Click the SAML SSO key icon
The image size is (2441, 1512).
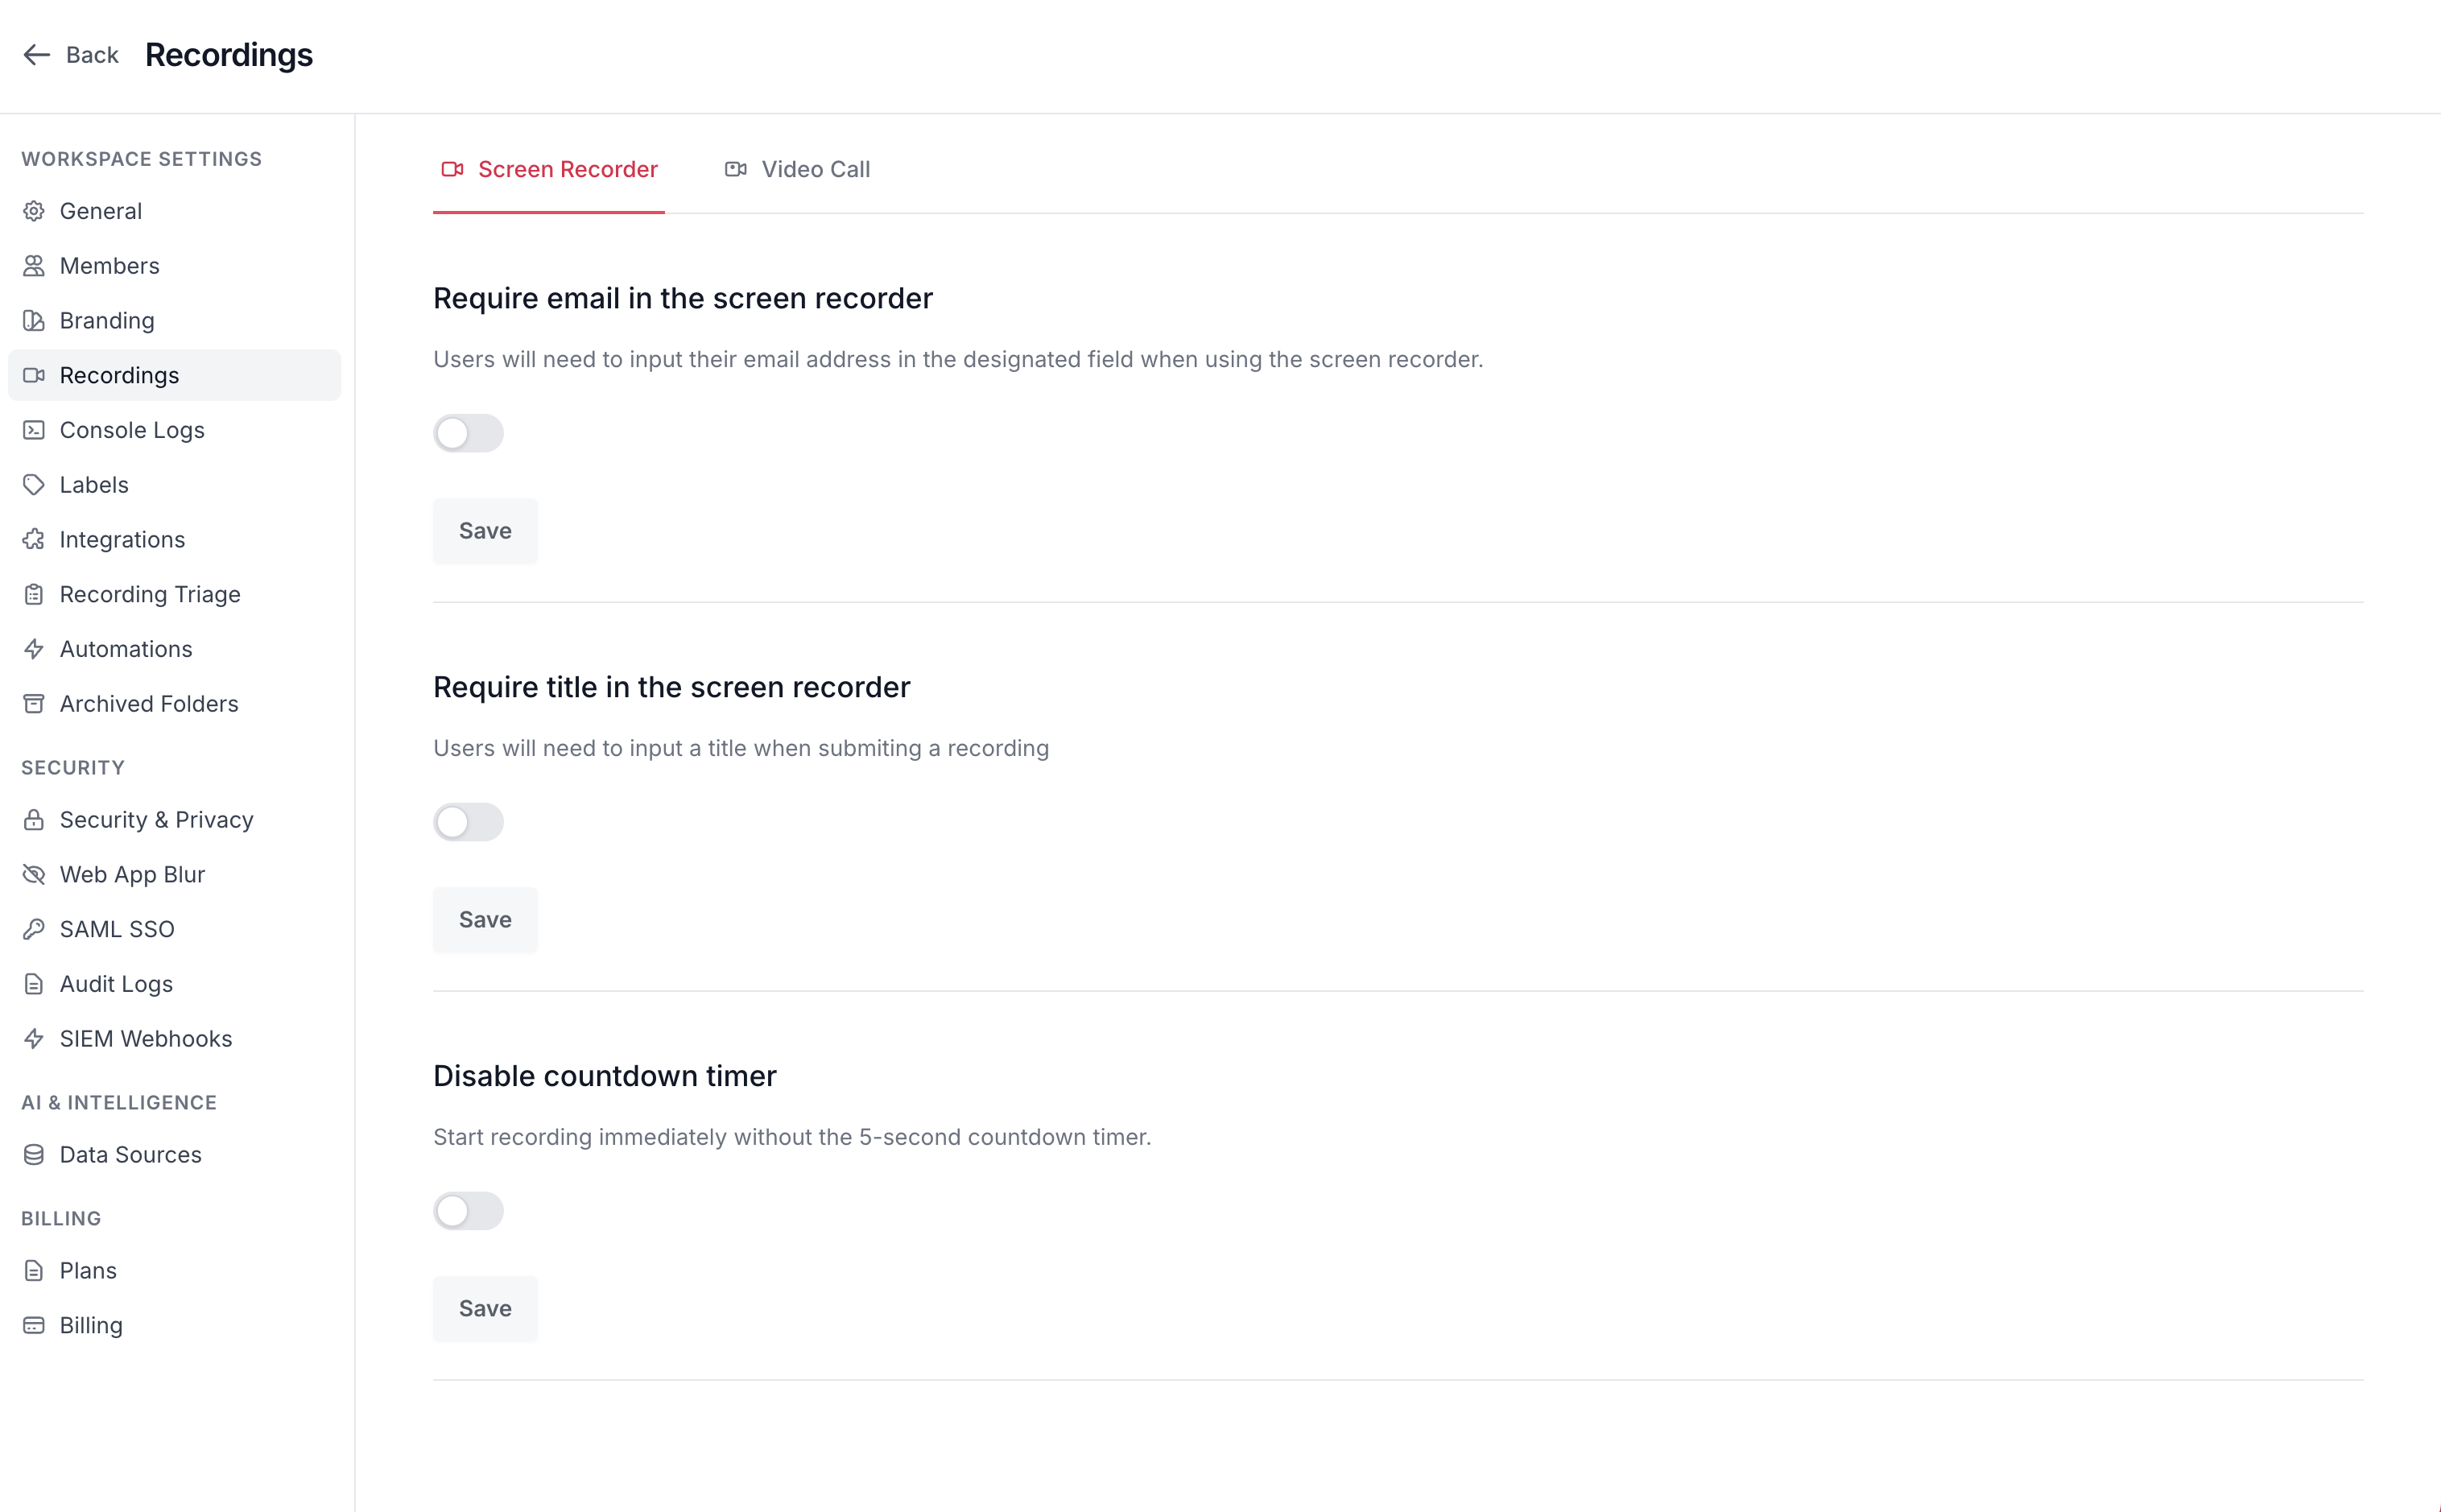click(x=34, y=929)
